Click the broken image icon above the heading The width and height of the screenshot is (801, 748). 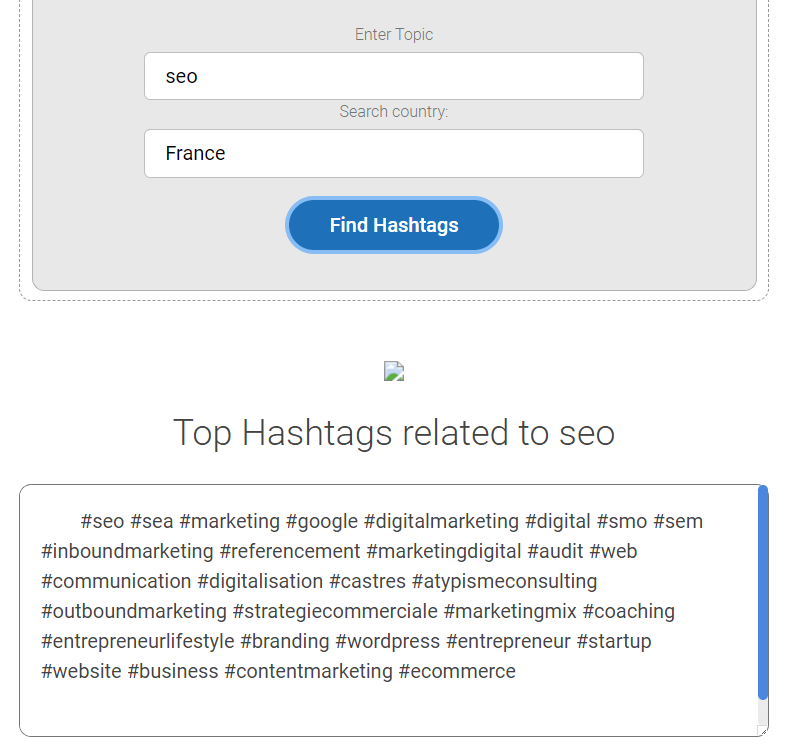[x=394, y=372]
